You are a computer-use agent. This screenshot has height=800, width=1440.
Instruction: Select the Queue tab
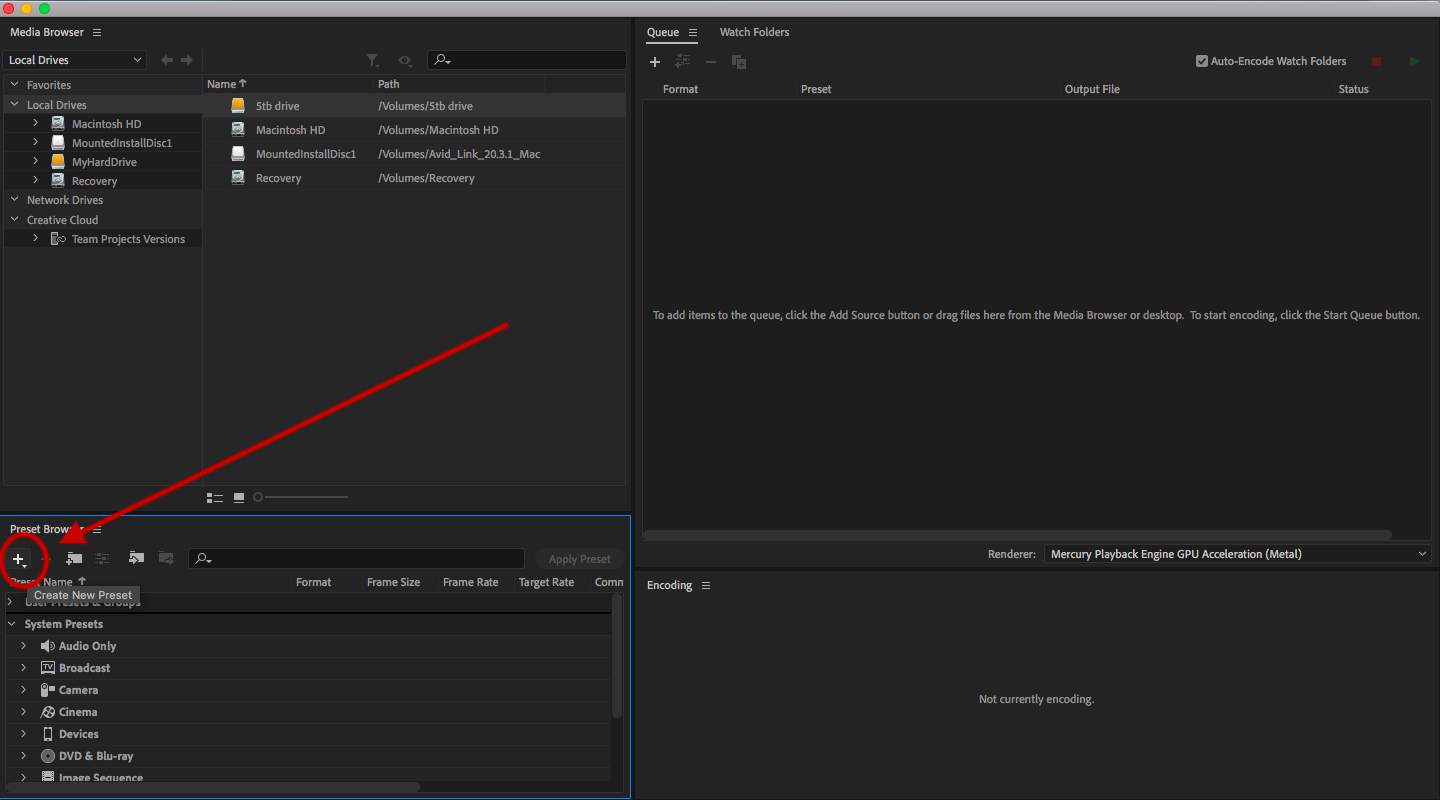tap(663, 32)
